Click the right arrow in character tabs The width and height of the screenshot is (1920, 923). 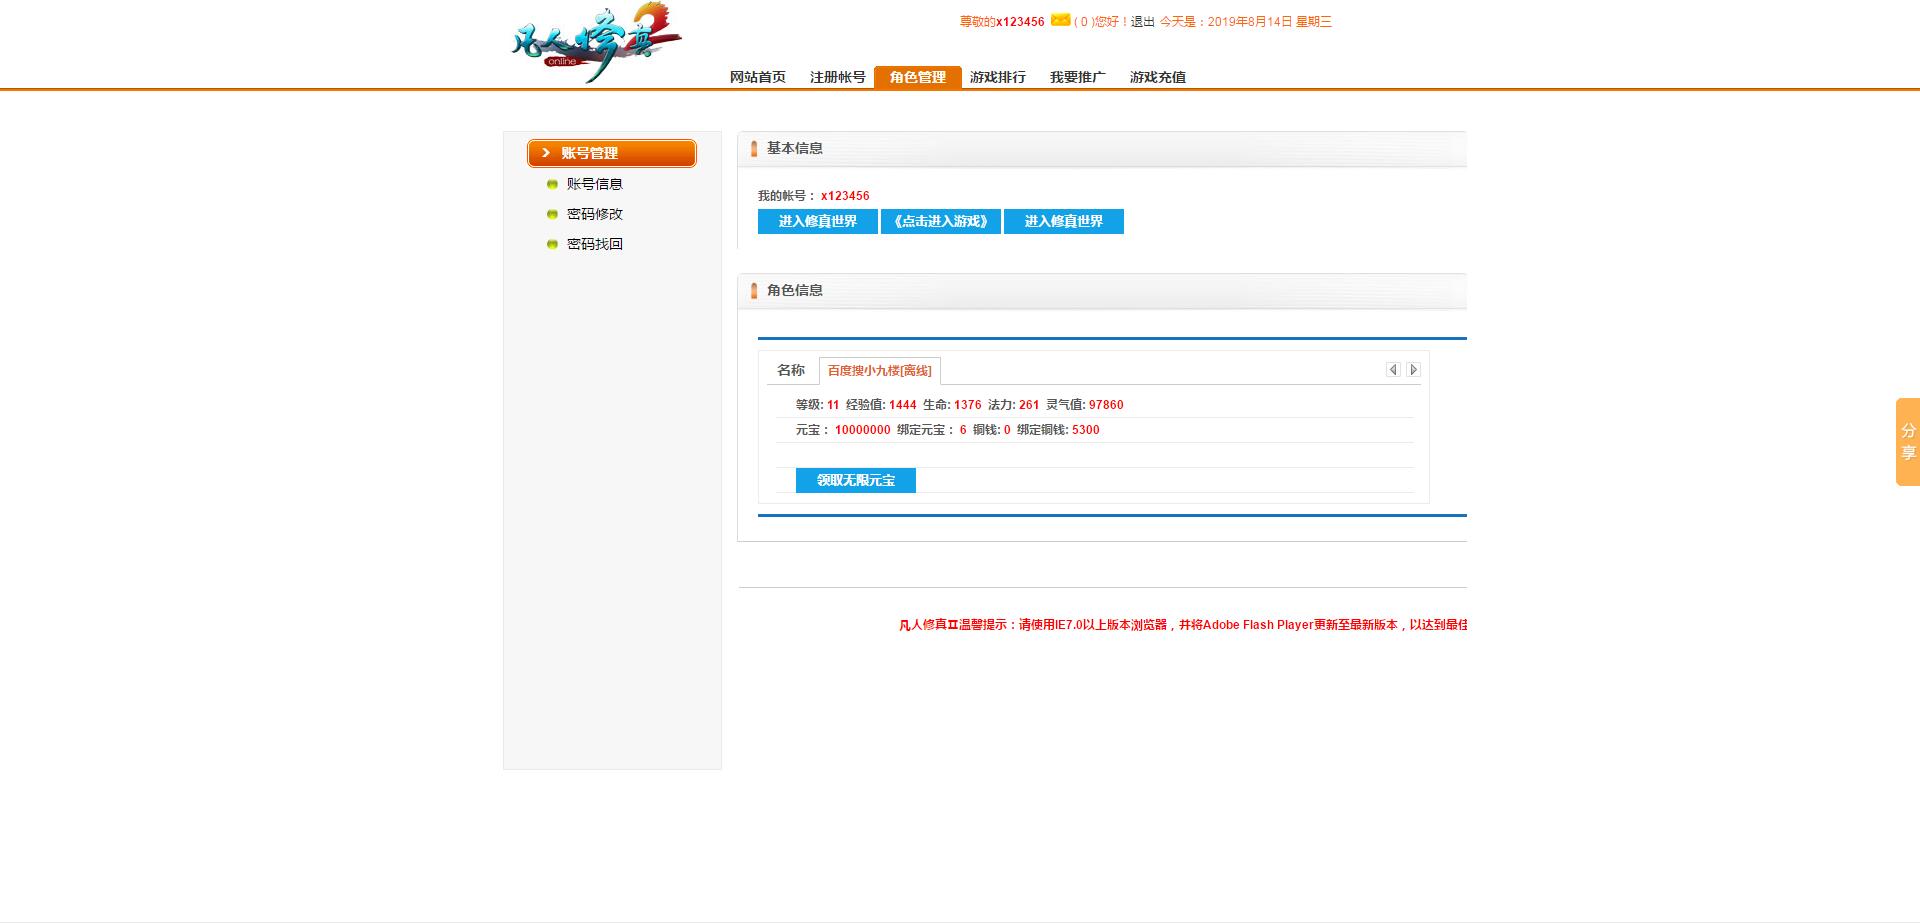(x=1413, y=370)
